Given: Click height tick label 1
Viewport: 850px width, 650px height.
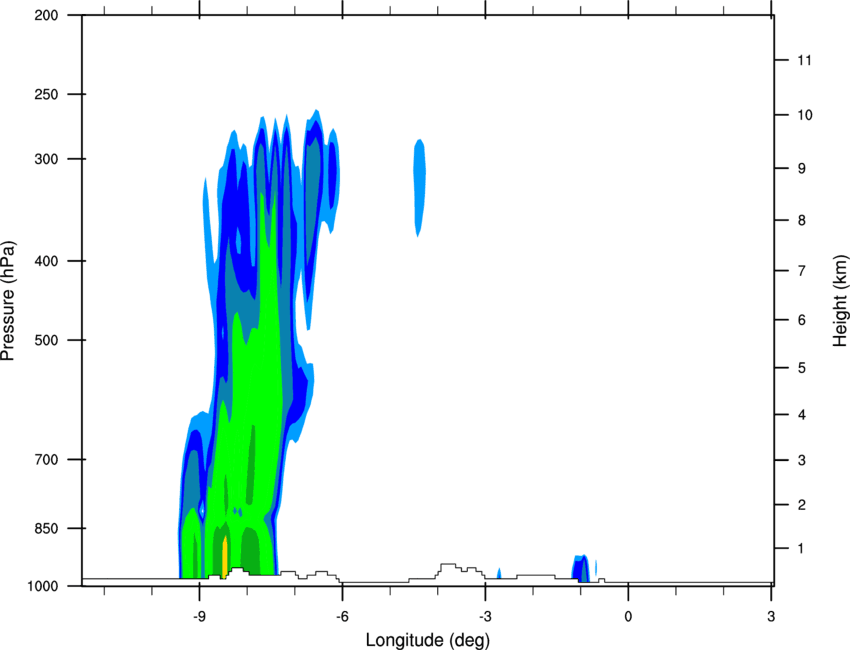Looking at the screenshot, I should [x=801, y=549].
